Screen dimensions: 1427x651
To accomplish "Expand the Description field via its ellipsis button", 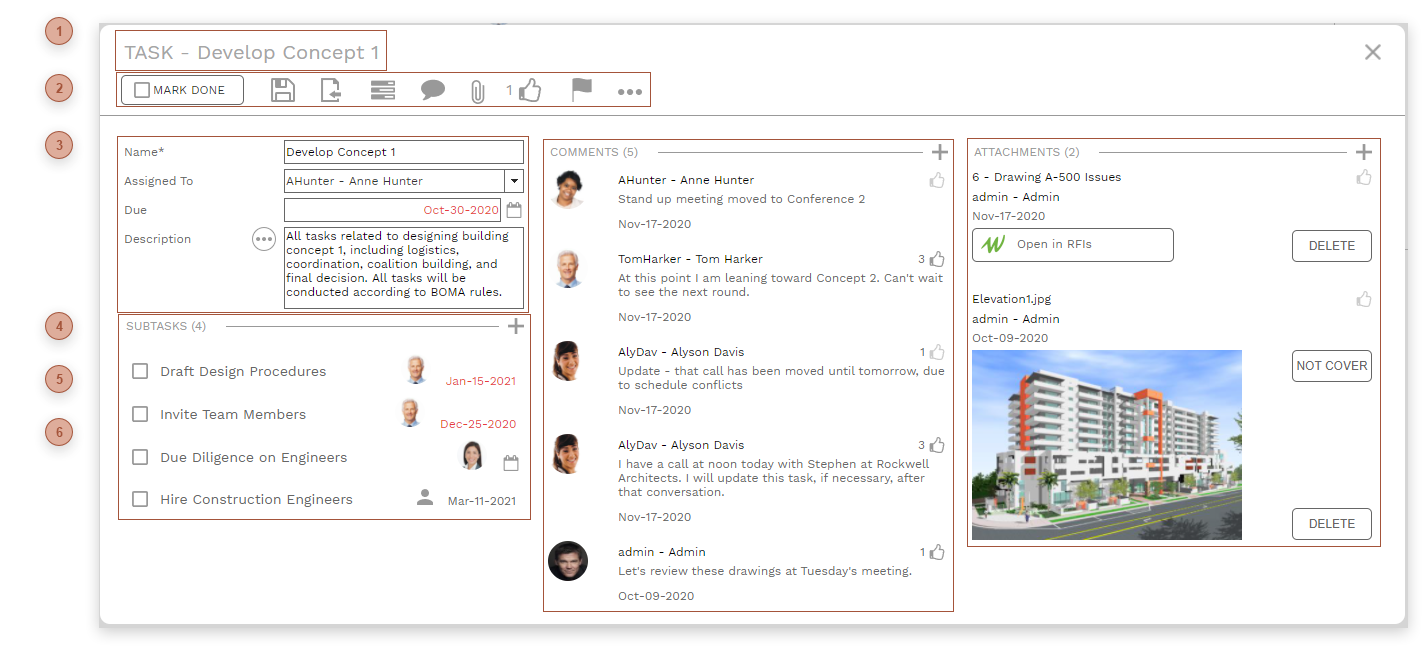I will click(263, 239).
